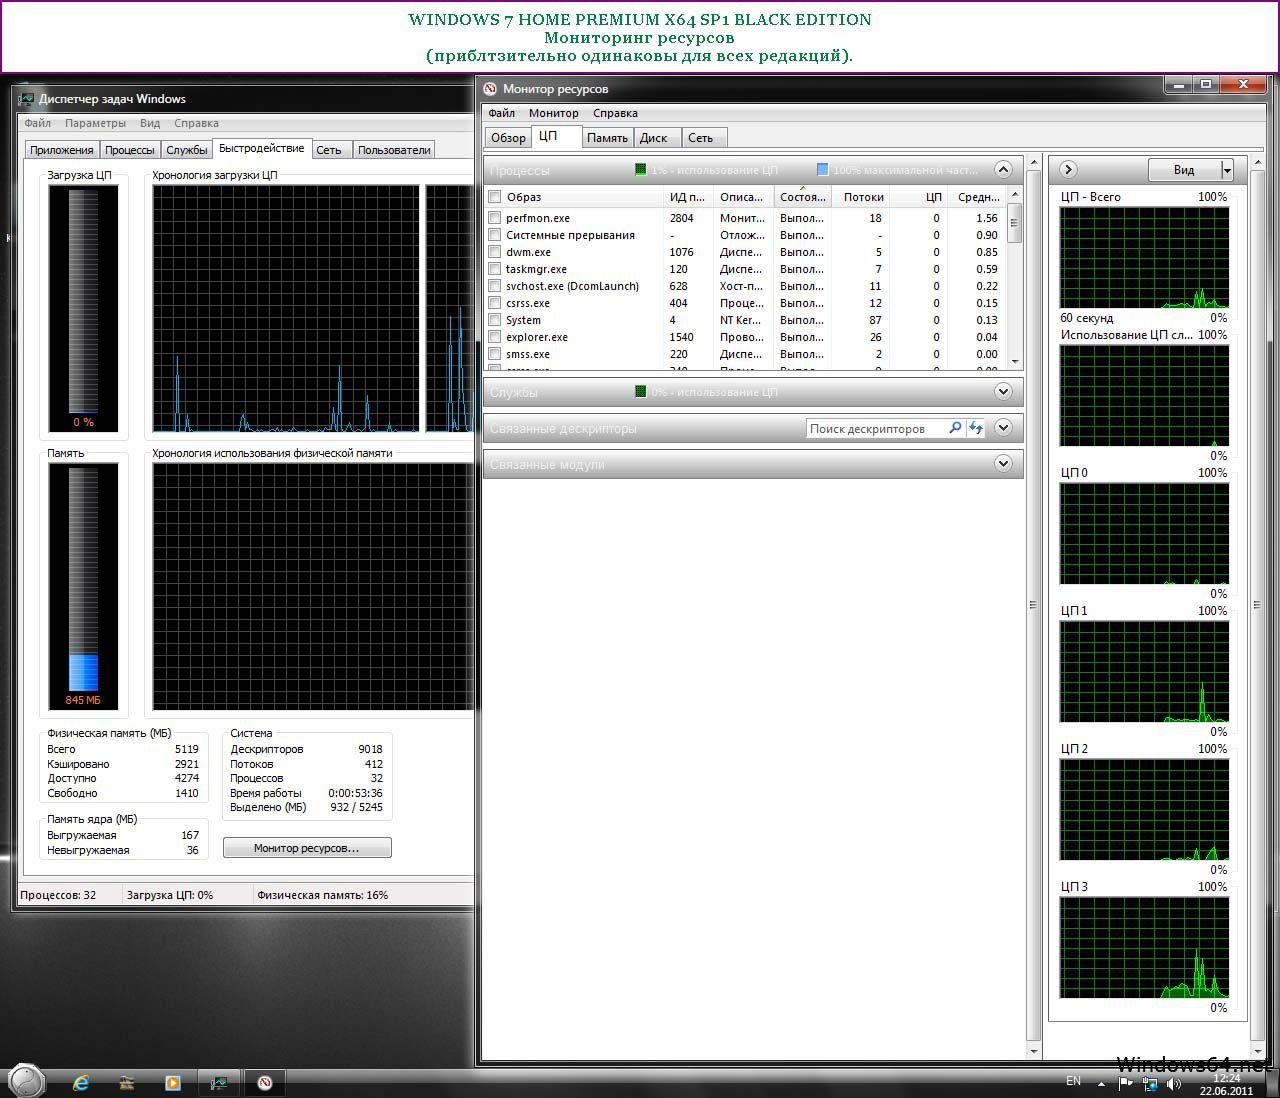Click Процессов: 32 in status bar

(x=58, y=895)
